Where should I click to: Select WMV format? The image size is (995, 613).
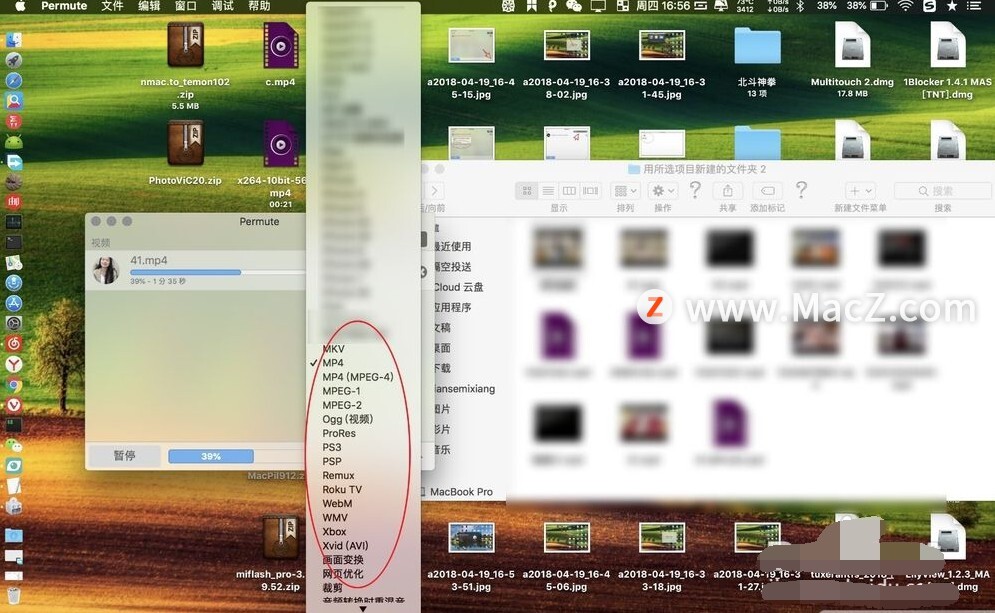[x=334, y=518]
